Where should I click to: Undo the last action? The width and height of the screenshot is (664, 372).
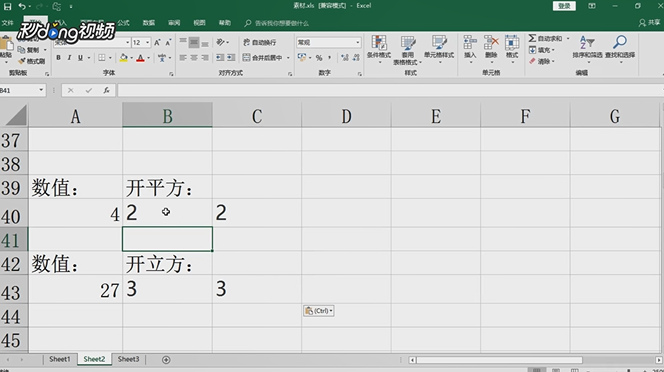[x=22, y=6]
